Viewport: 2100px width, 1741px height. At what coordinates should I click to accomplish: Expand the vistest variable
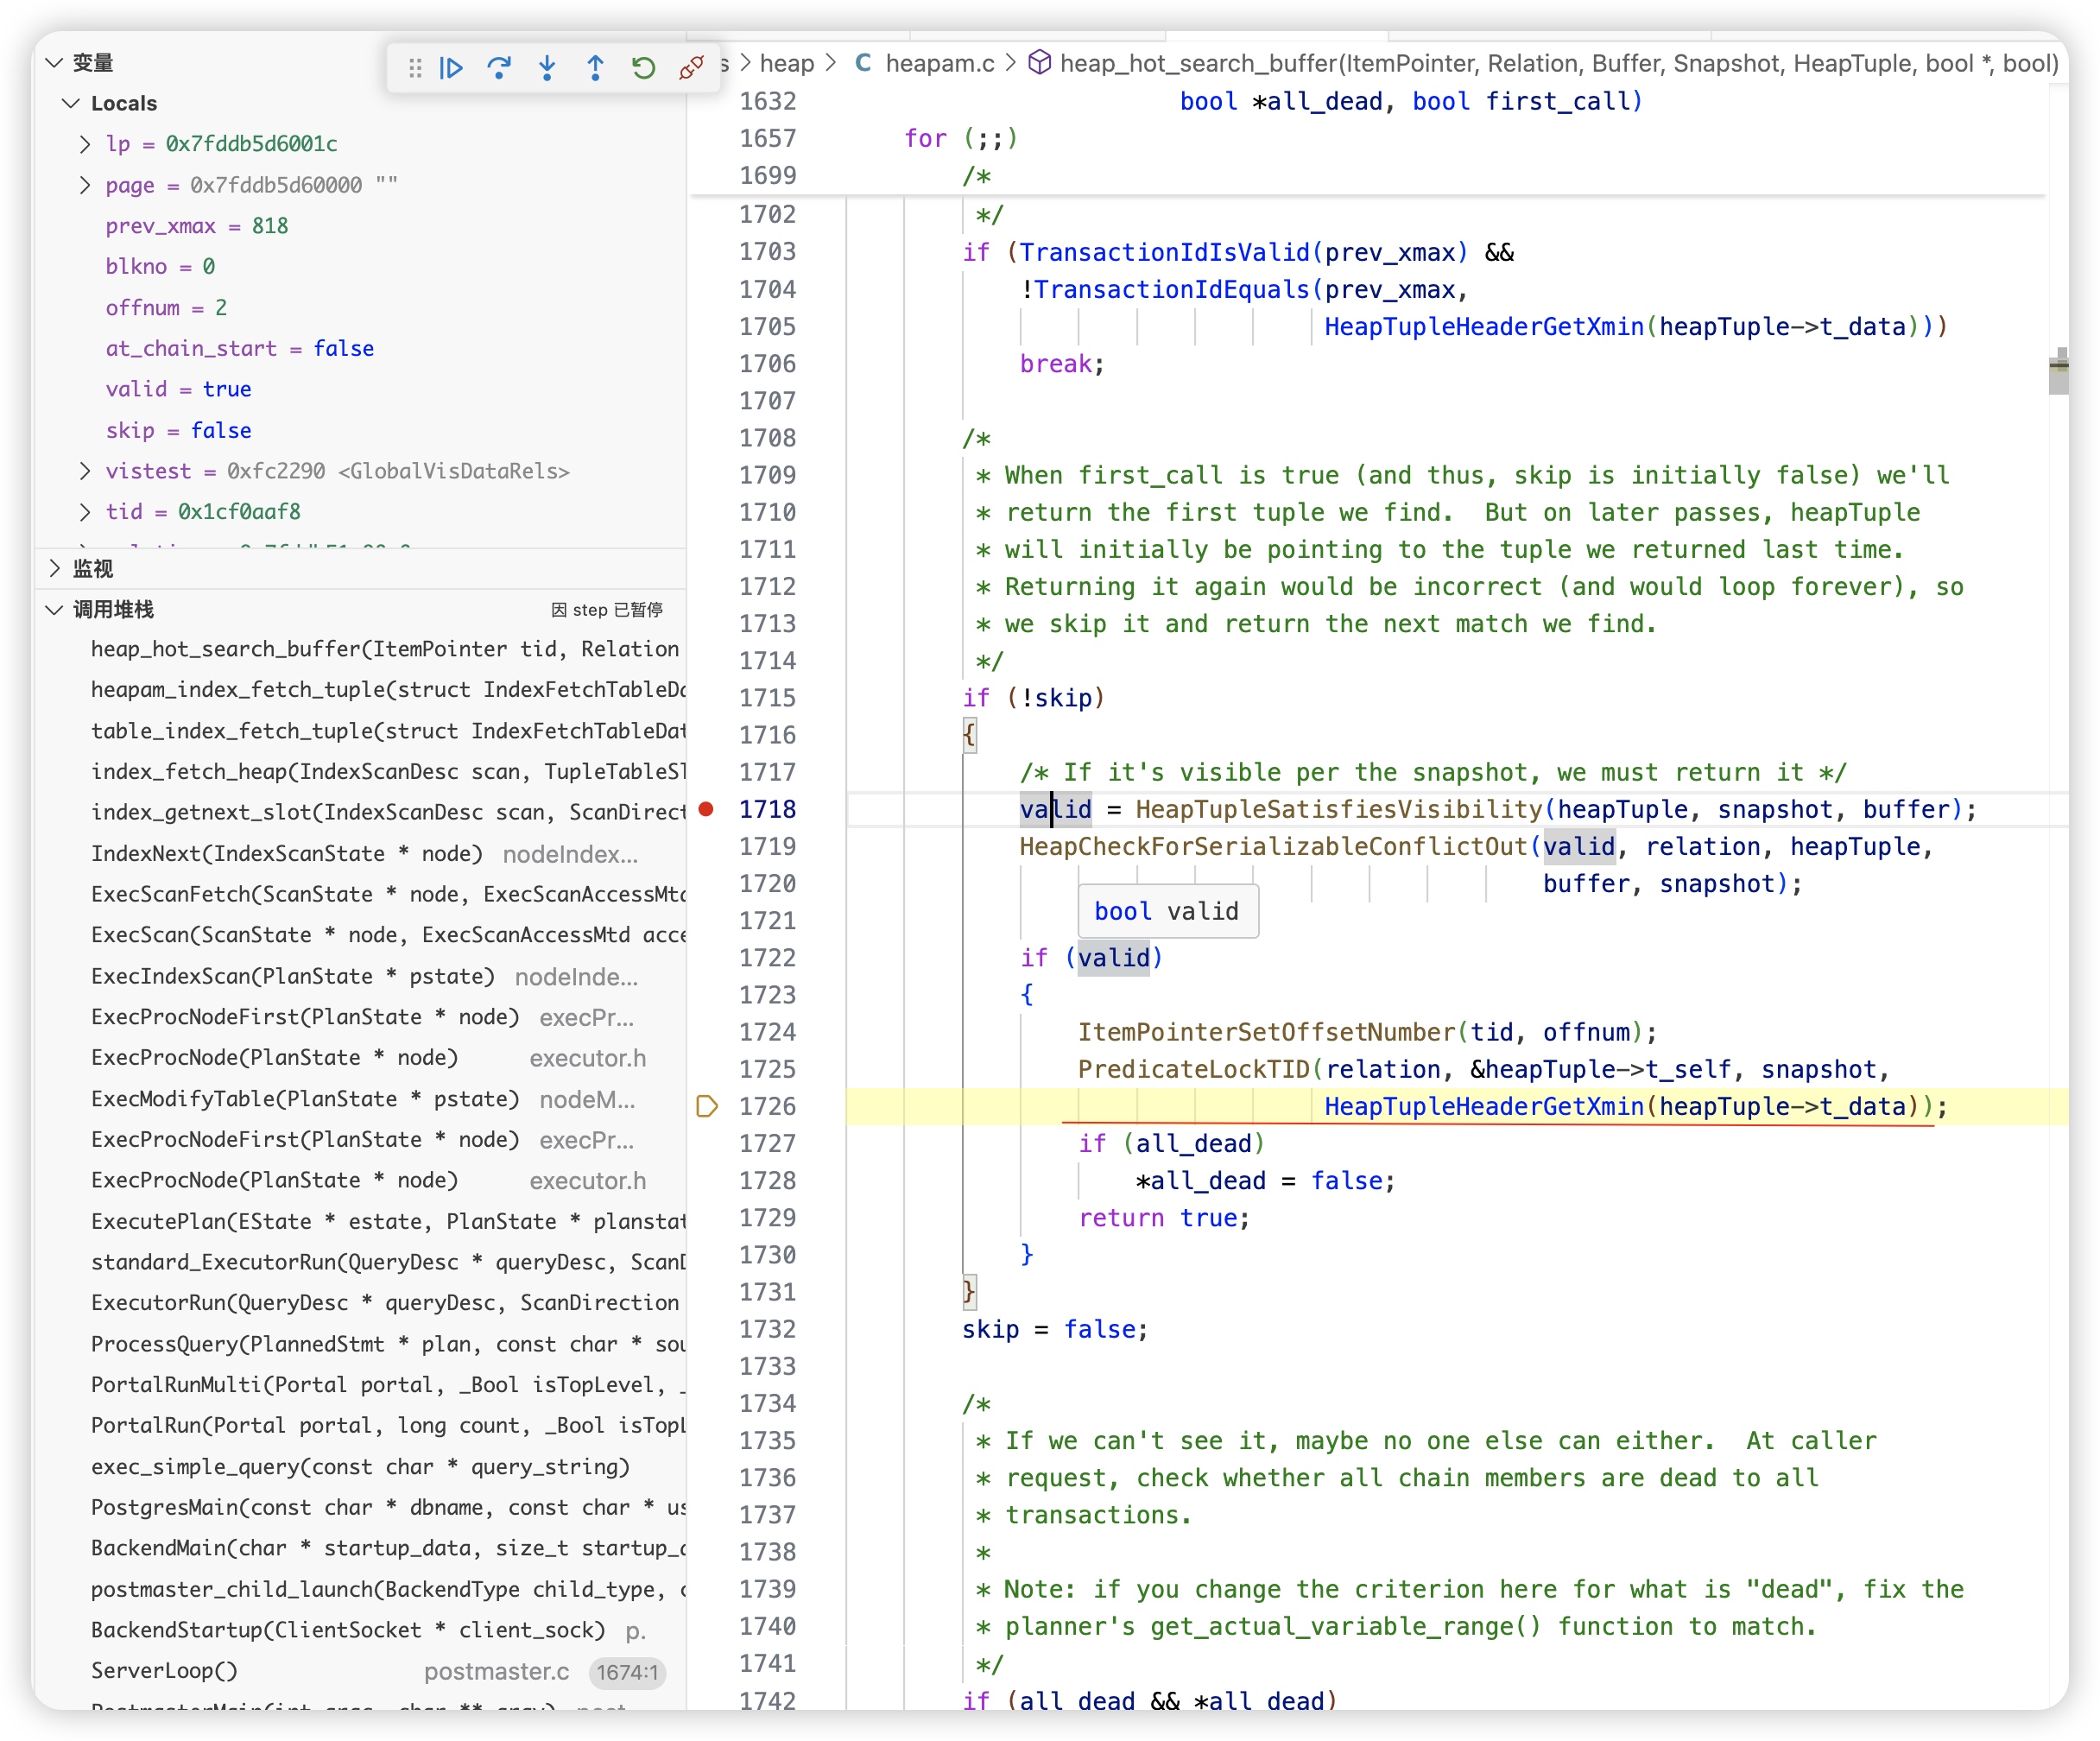(85, 471)
